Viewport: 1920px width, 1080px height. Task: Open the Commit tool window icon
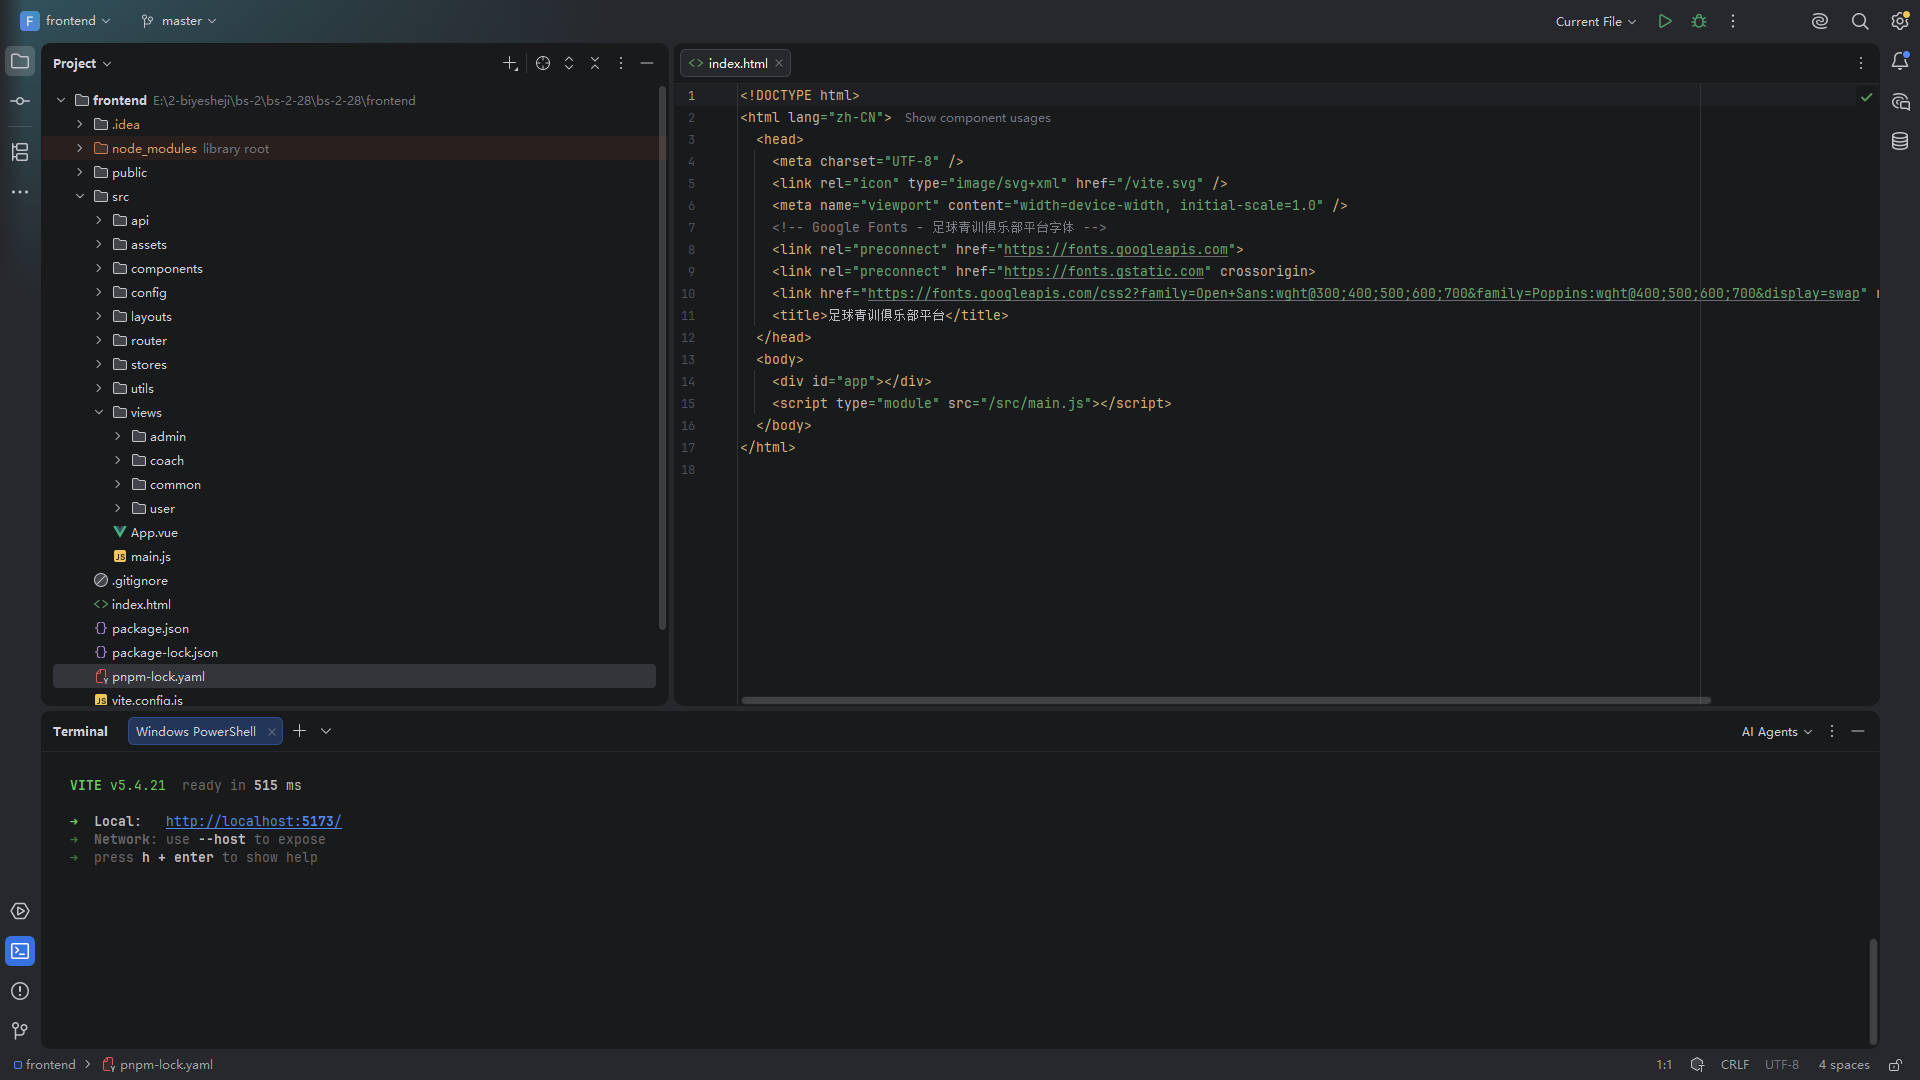click(20, 101)
